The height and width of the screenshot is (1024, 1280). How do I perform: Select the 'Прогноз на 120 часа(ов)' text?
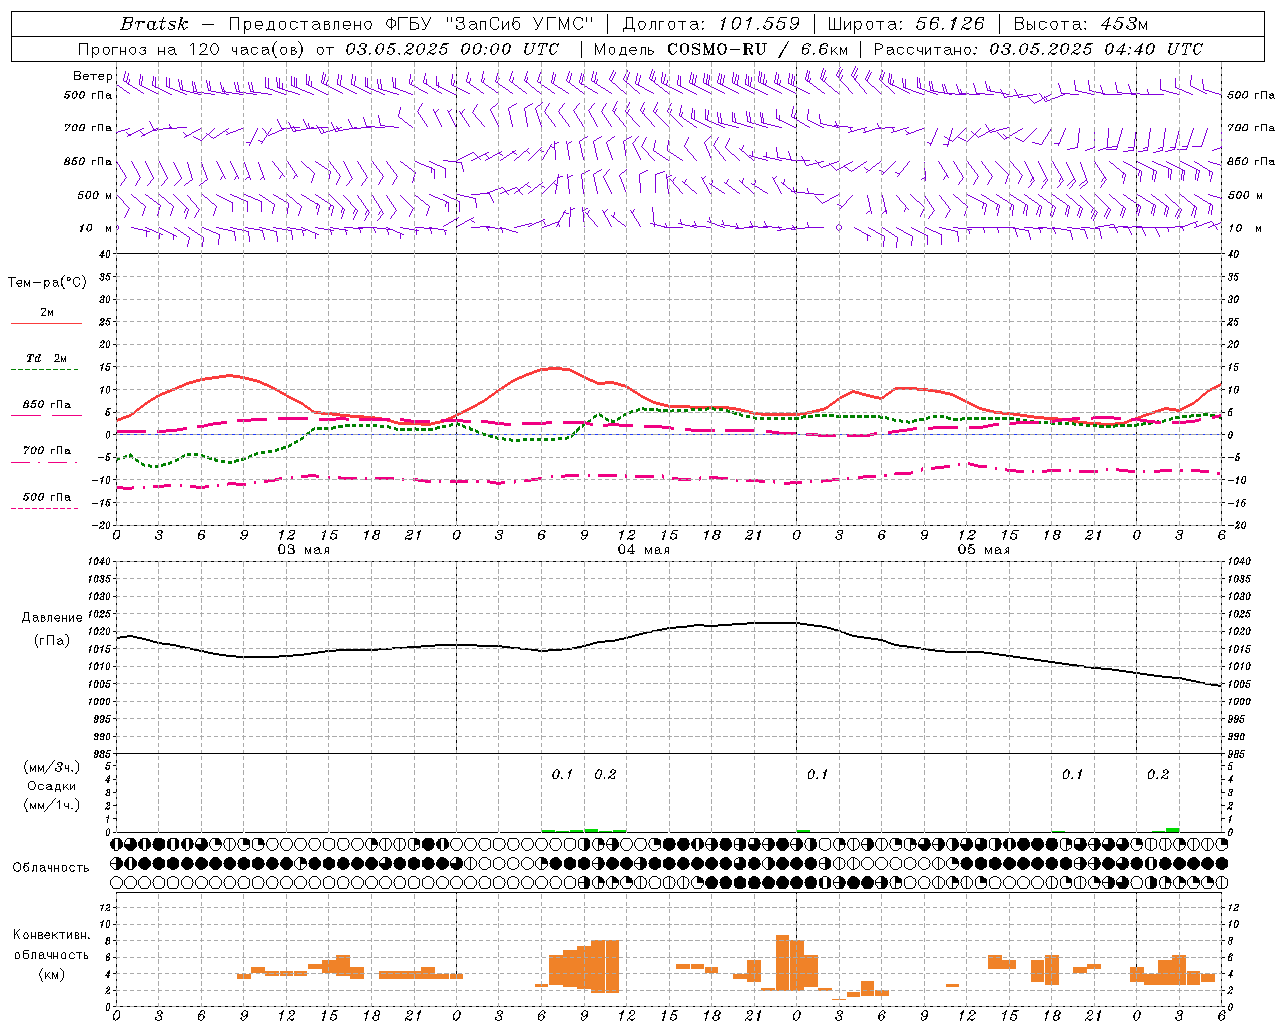point(193,49)
